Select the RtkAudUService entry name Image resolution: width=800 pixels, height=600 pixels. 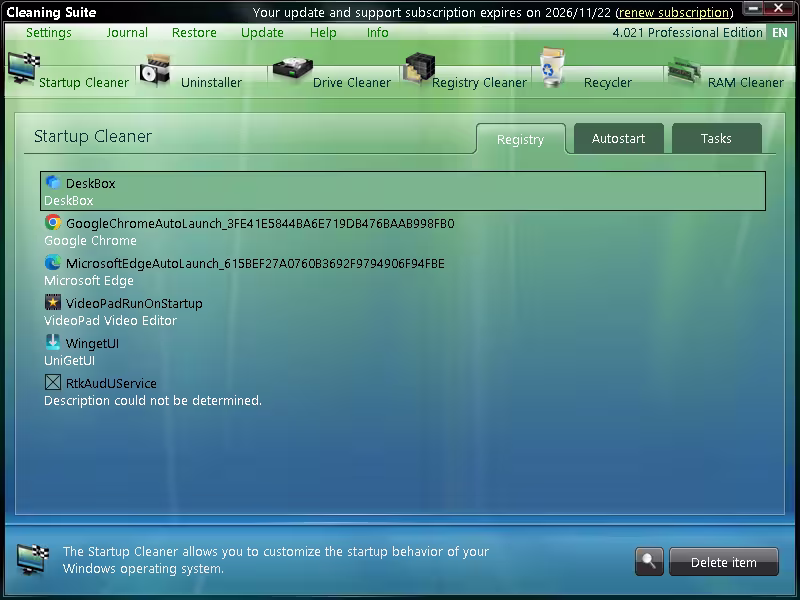[x=111, y=383]
